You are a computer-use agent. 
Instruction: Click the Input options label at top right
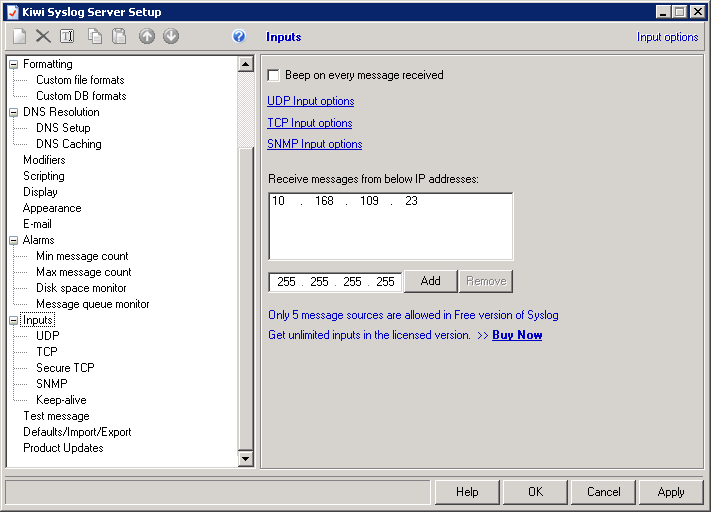667,37
